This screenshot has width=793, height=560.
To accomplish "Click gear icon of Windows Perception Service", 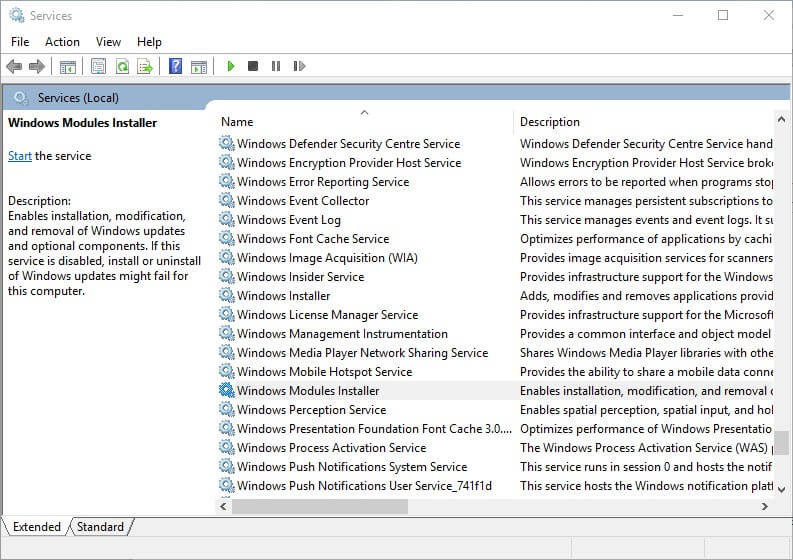I will (227, 409).
